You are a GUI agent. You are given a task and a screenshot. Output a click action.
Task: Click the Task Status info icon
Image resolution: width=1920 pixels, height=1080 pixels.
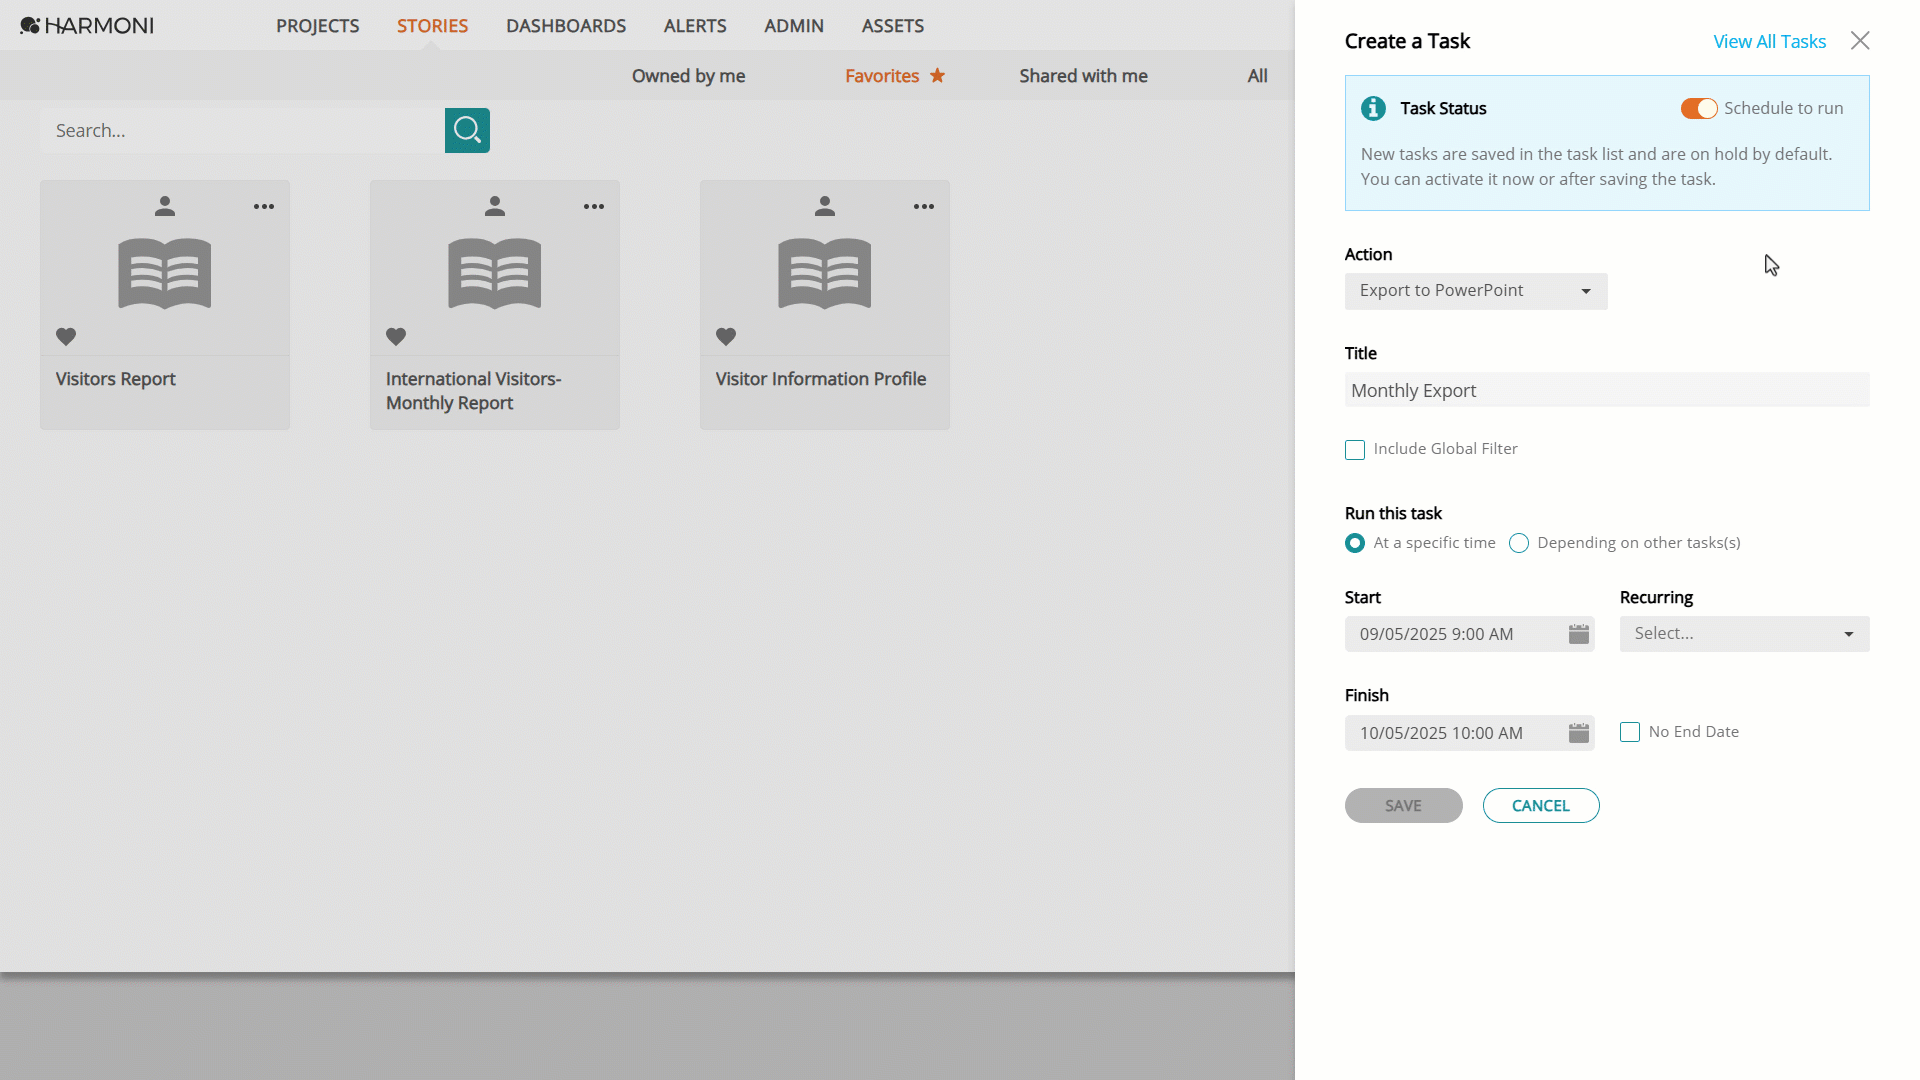click(1373, 108)
